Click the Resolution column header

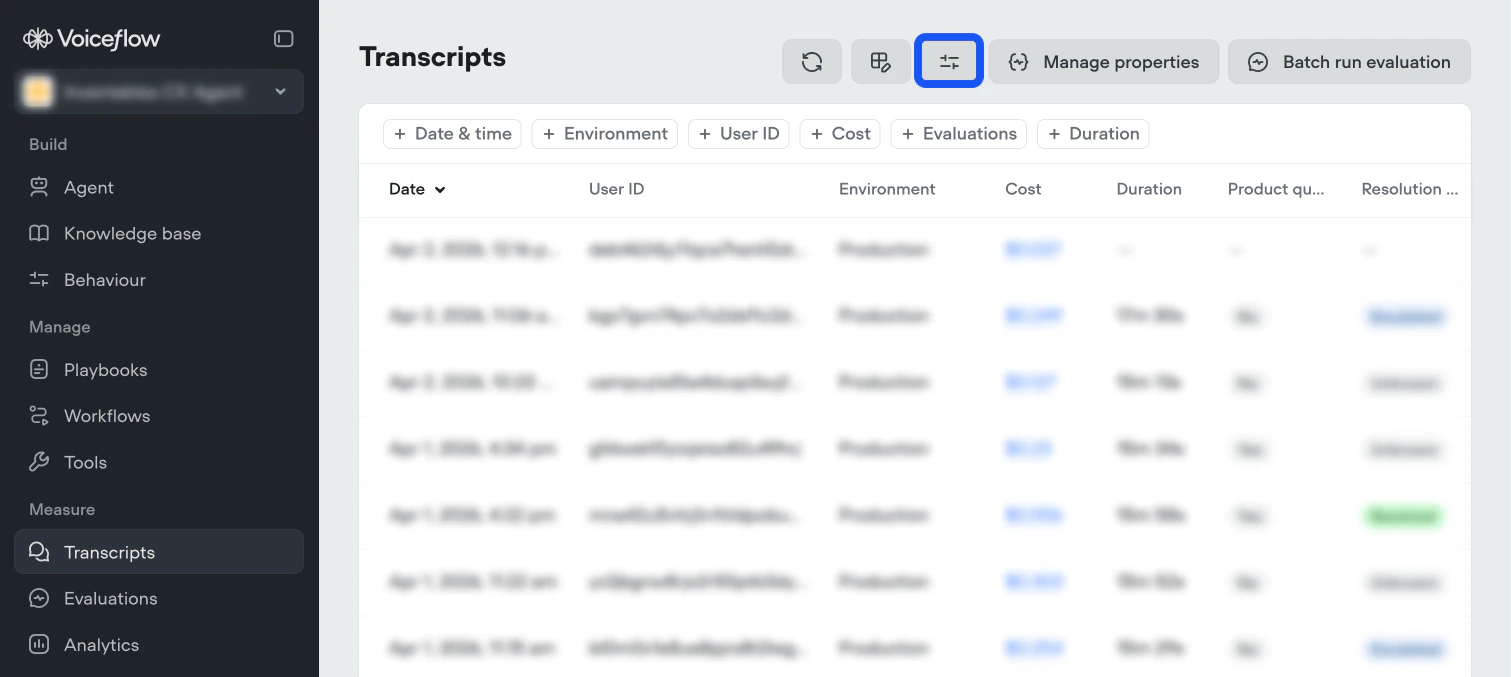point(1409,189)
